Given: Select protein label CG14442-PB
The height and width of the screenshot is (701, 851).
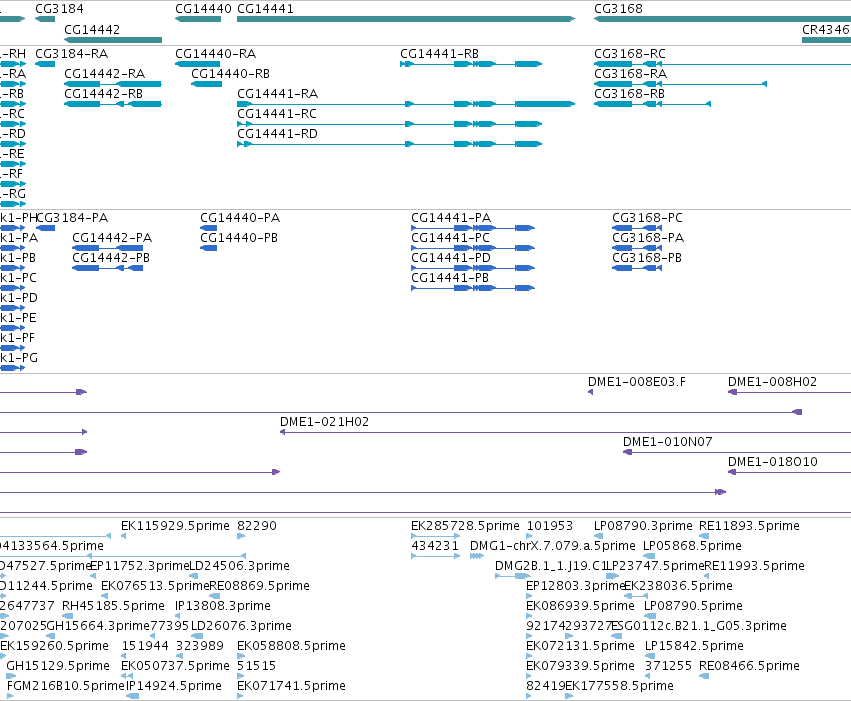Looking at the screenshot, I should pos(111,258).
